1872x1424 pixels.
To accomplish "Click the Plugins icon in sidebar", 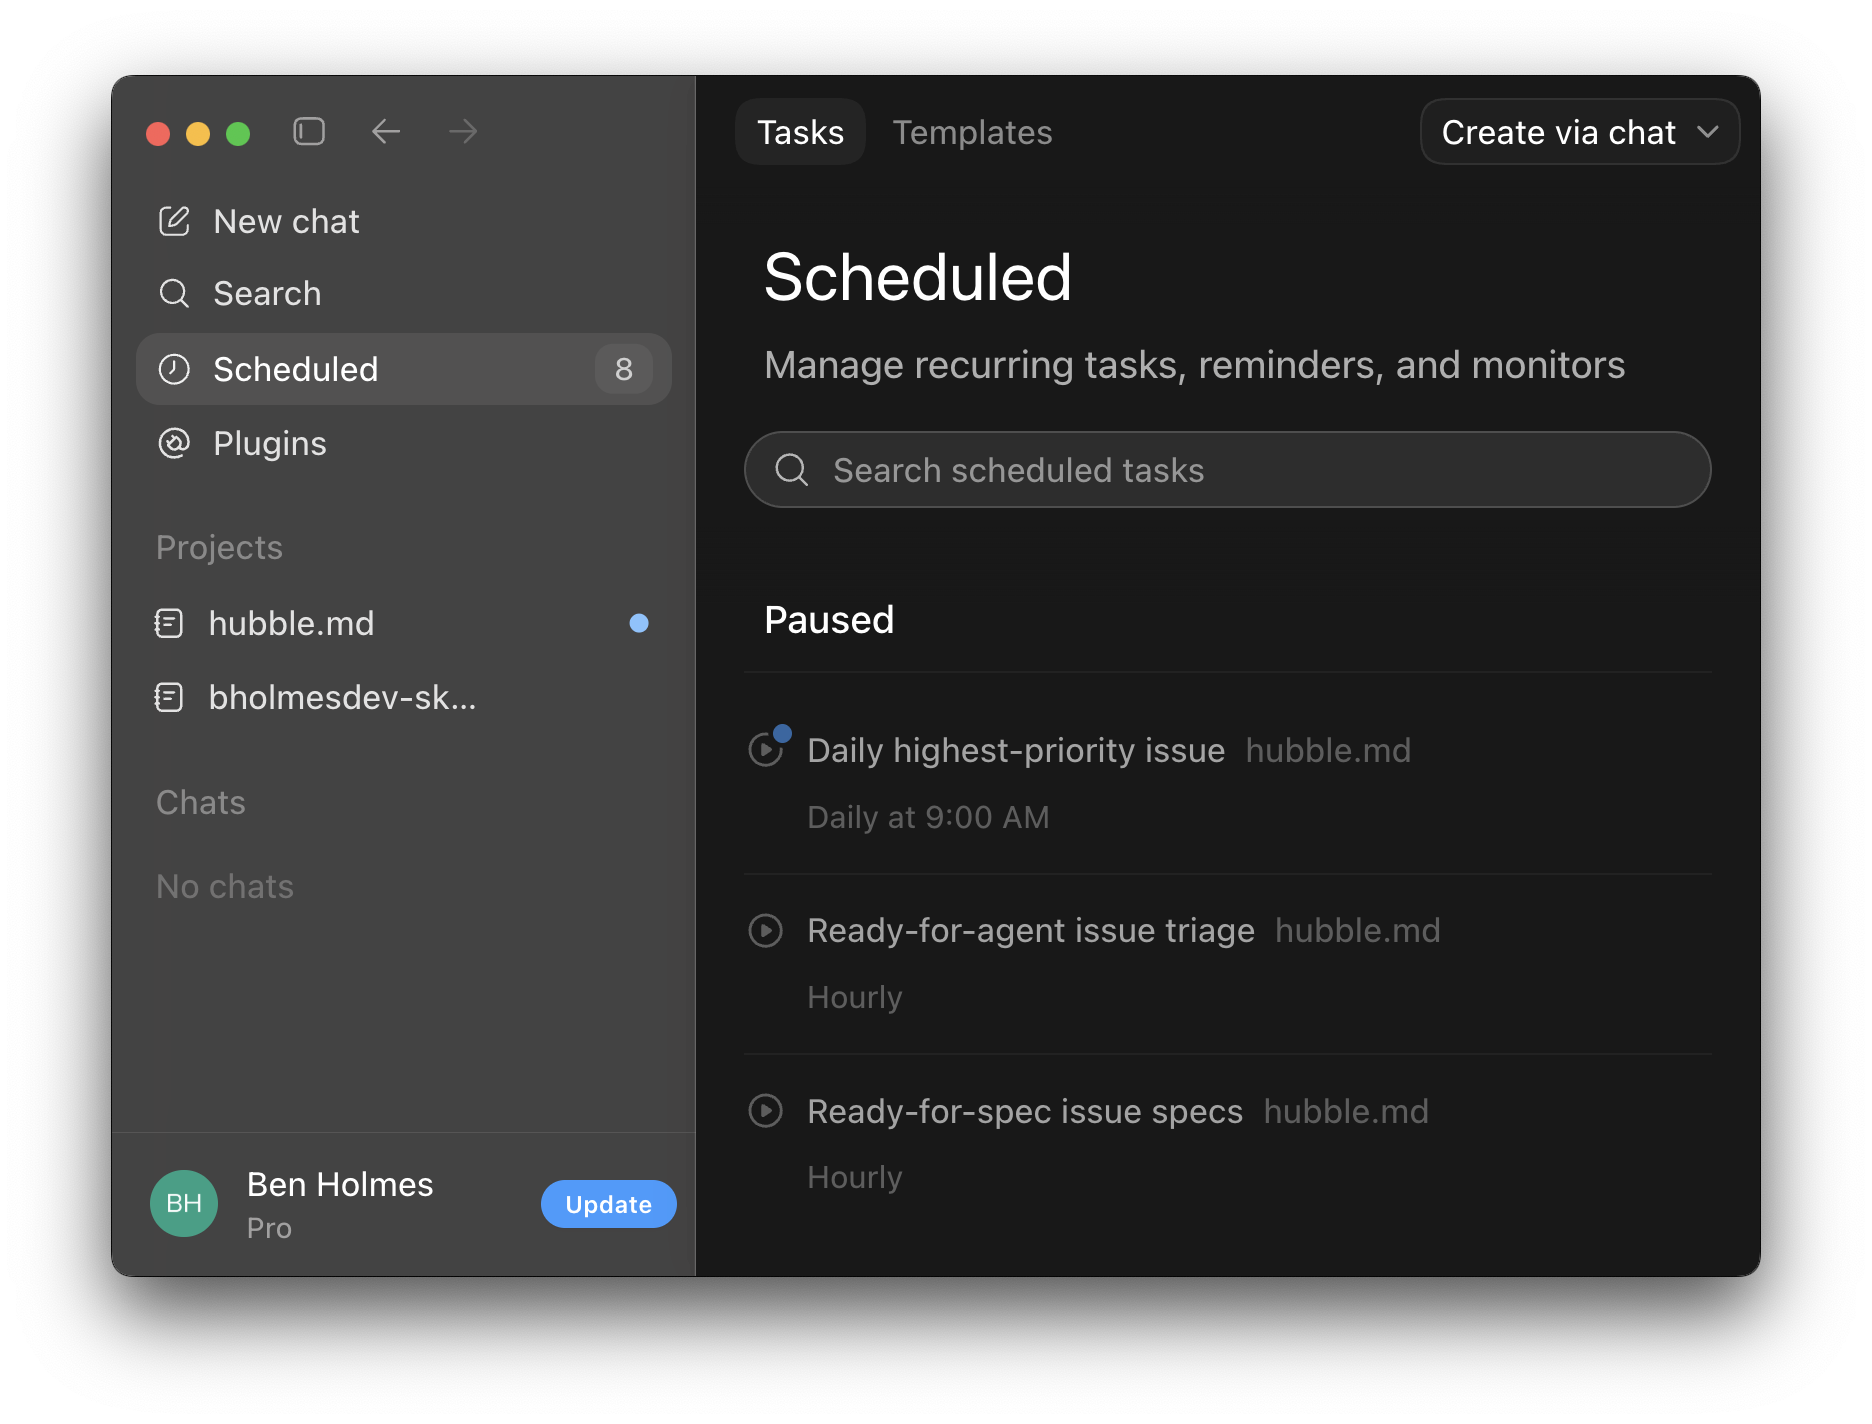I will [174, 443].
